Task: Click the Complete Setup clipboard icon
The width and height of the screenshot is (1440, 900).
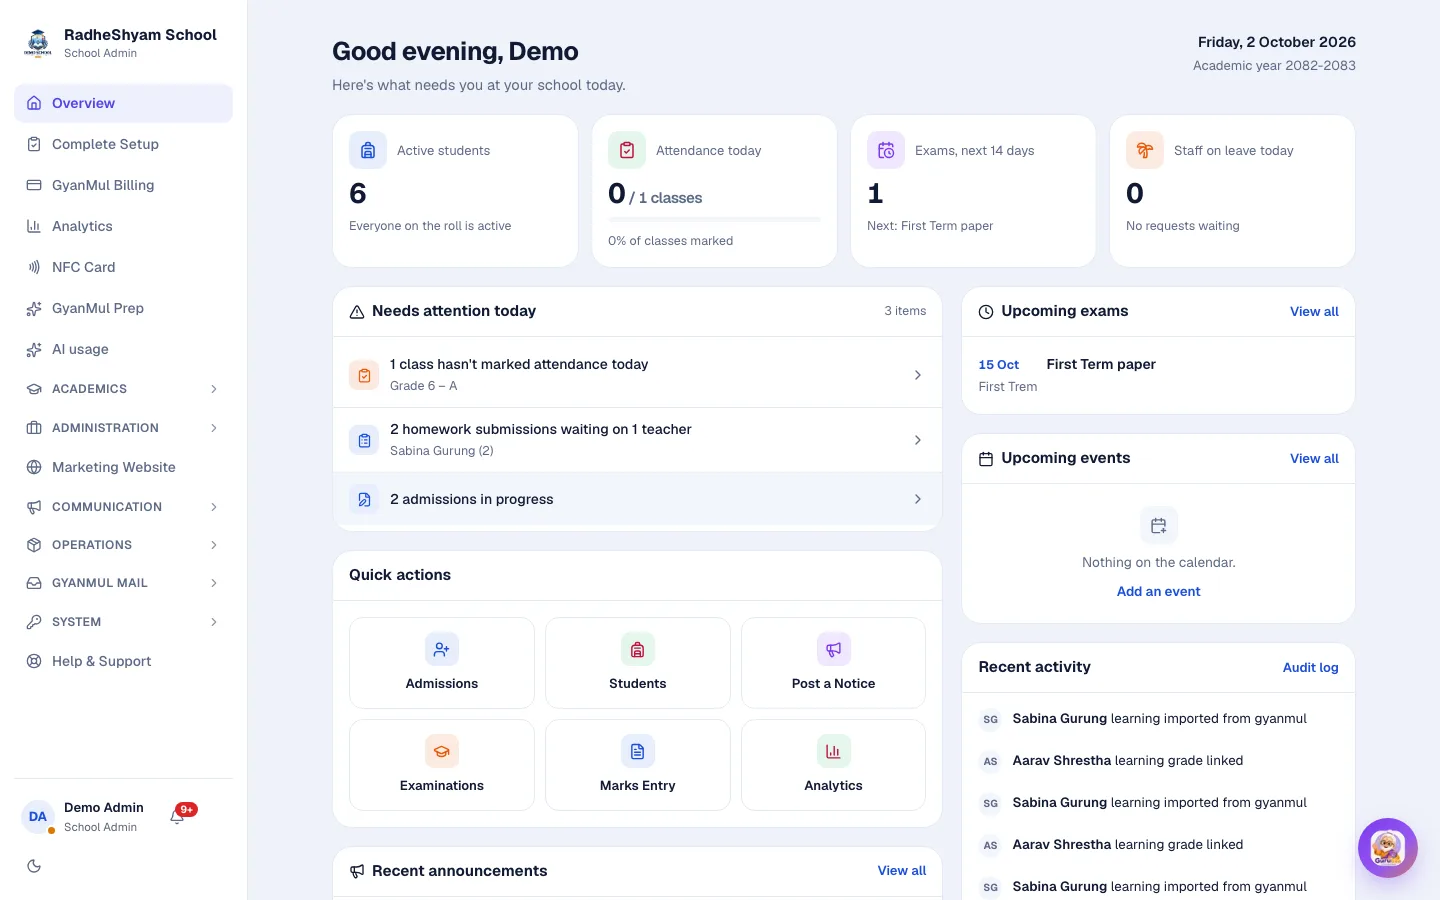Action: [x=34, y=144]
